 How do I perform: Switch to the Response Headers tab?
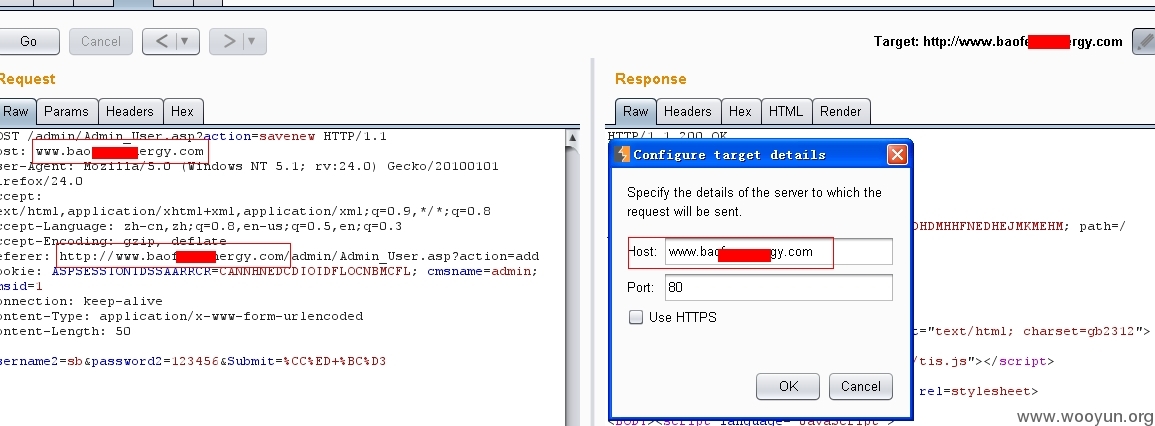click(x=687, y=111)
